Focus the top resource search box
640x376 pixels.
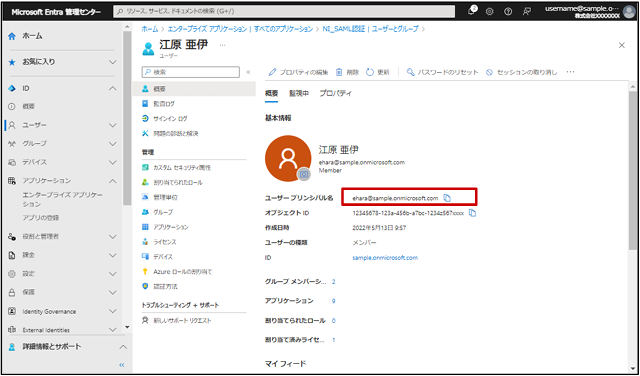(x=284, y=11)
